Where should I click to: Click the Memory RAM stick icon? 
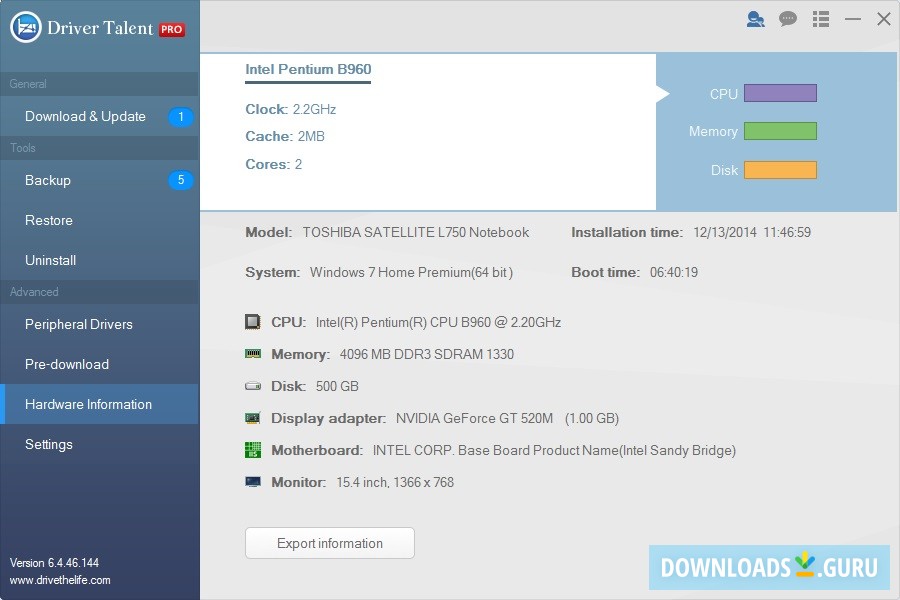tap(253, 354)
